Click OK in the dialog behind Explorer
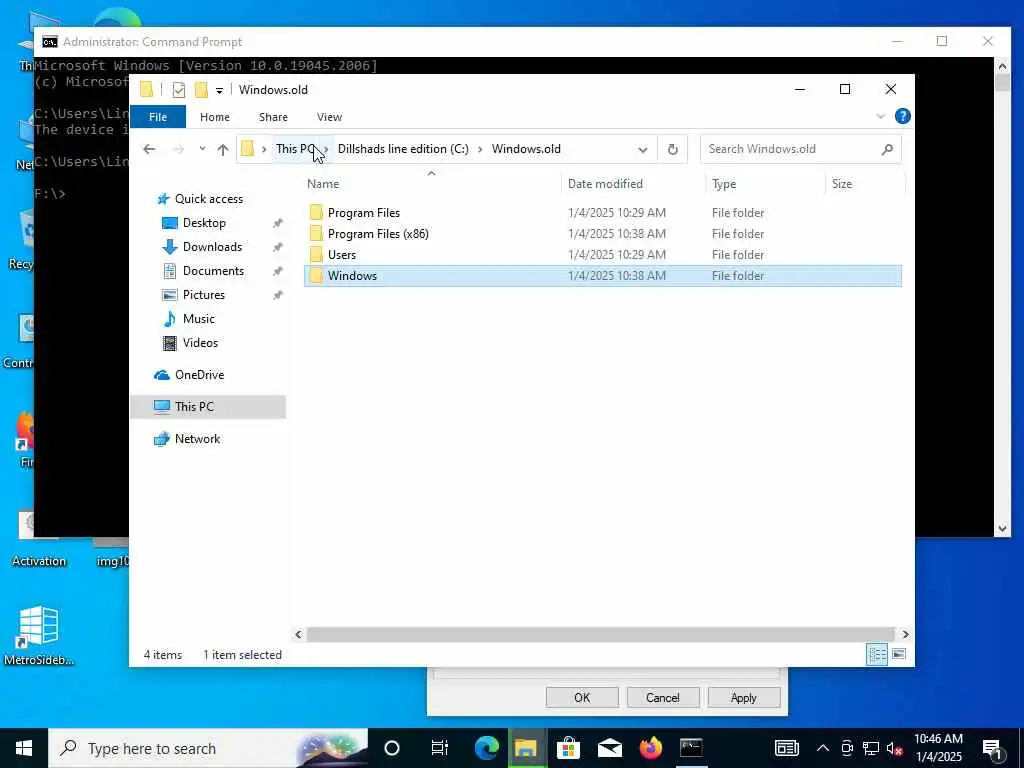This screenshot has height=768, width=1024. point(582,697)
